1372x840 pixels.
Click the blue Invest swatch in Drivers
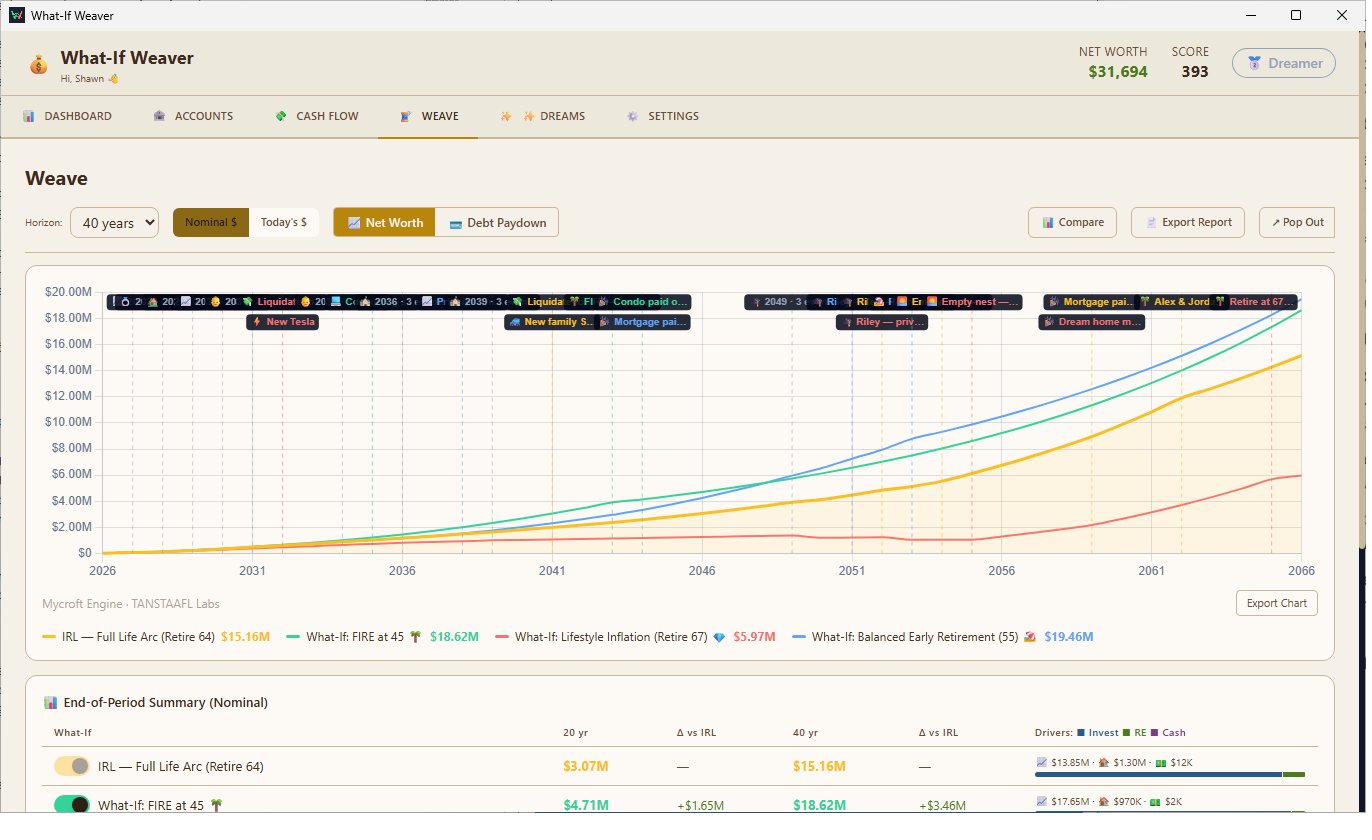[x=1079, y=732]
